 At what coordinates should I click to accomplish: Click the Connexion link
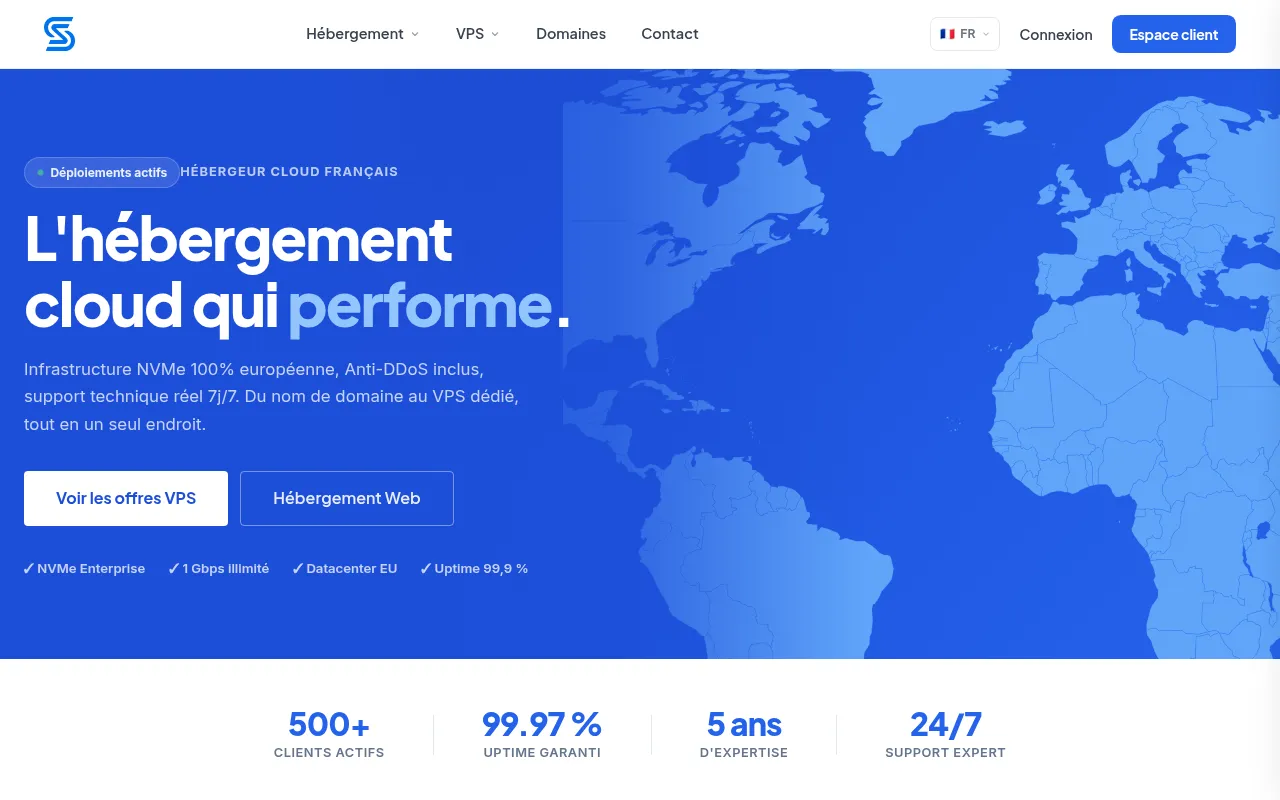click(x=1056, y=34)
